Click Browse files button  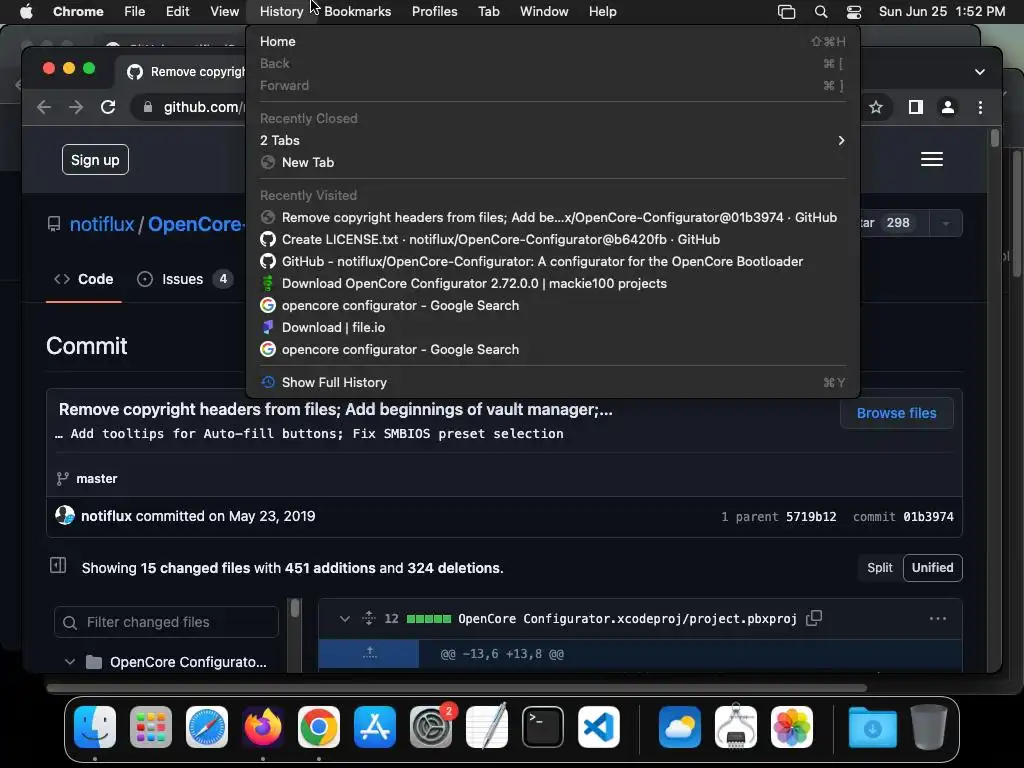coord(896,413)
